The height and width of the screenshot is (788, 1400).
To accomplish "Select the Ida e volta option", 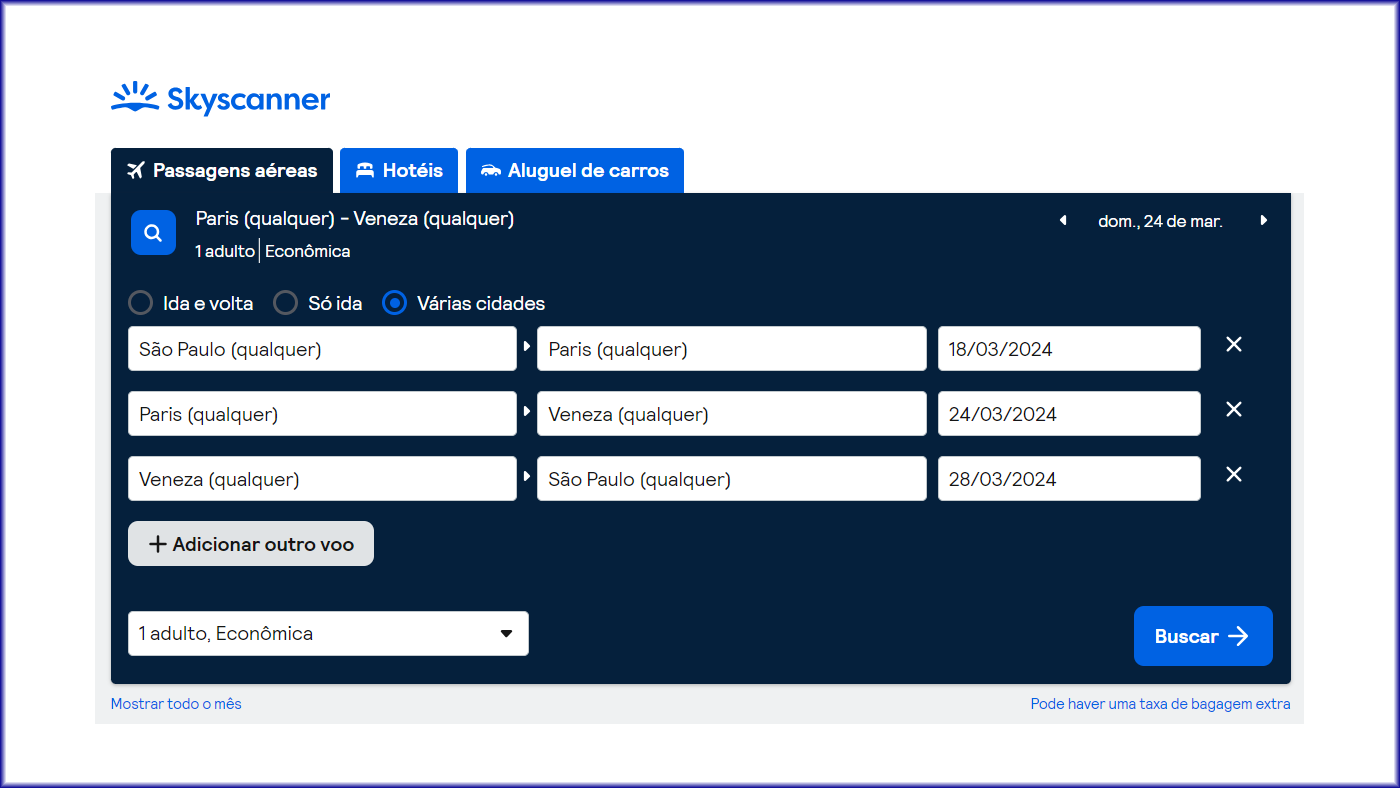I will pos(141,303).
